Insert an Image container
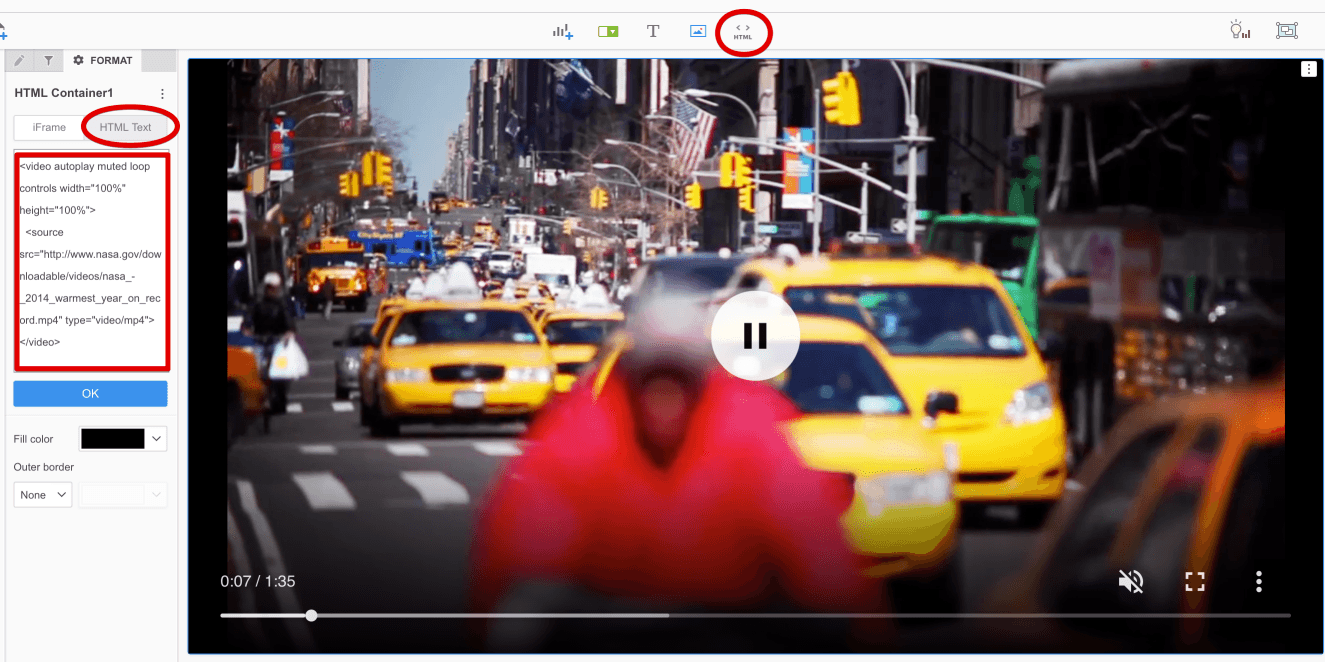The height and width of the screenshot is (662, 1325). click(698, 31)
